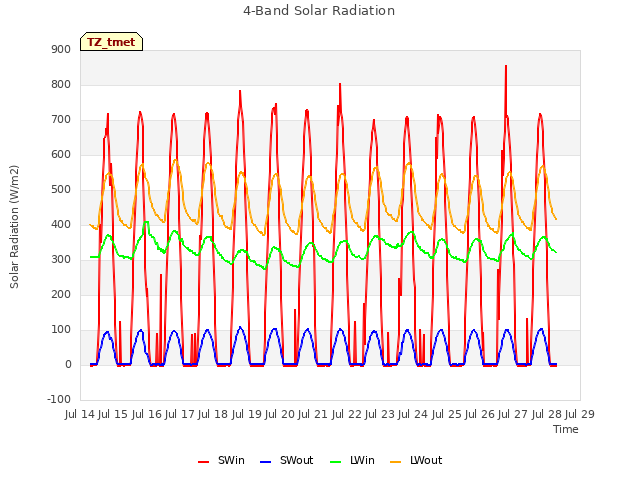Screen dimensions: 640x480
Task: Click the LWout legend label
Action: click(426, 460)
